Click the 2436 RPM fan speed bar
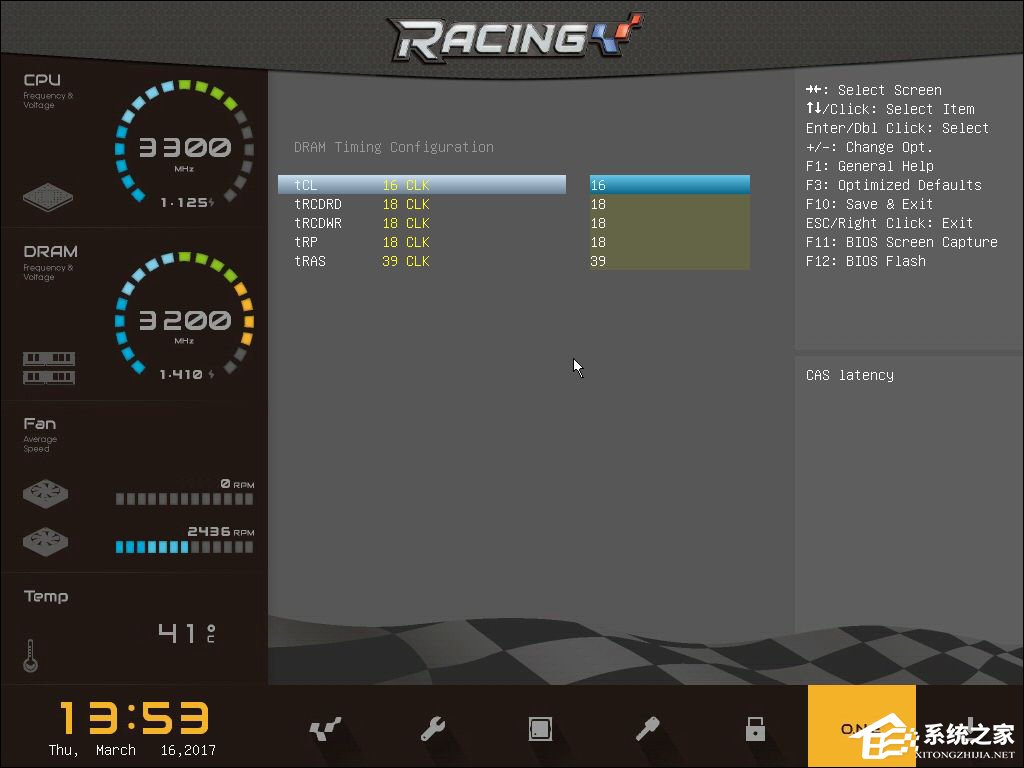 point(184,547)
